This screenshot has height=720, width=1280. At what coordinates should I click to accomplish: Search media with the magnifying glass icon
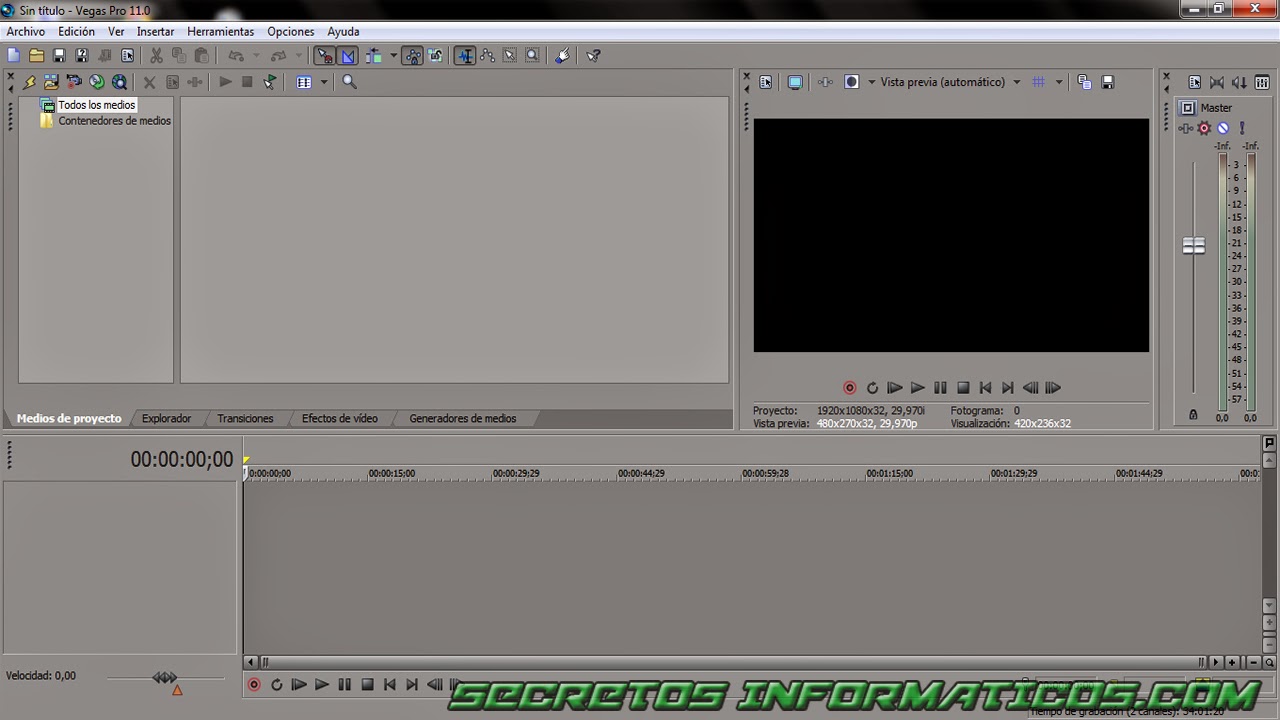[x=349, y=82]
